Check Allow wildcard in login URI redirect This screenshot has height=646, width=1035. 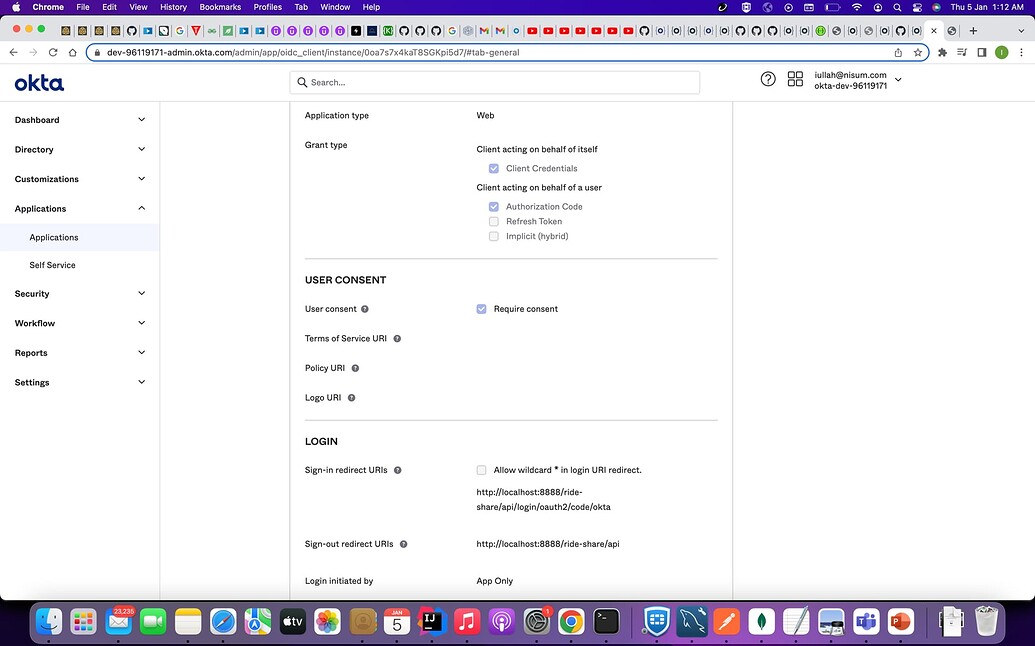pyautogui.click(x=481, y=469)
